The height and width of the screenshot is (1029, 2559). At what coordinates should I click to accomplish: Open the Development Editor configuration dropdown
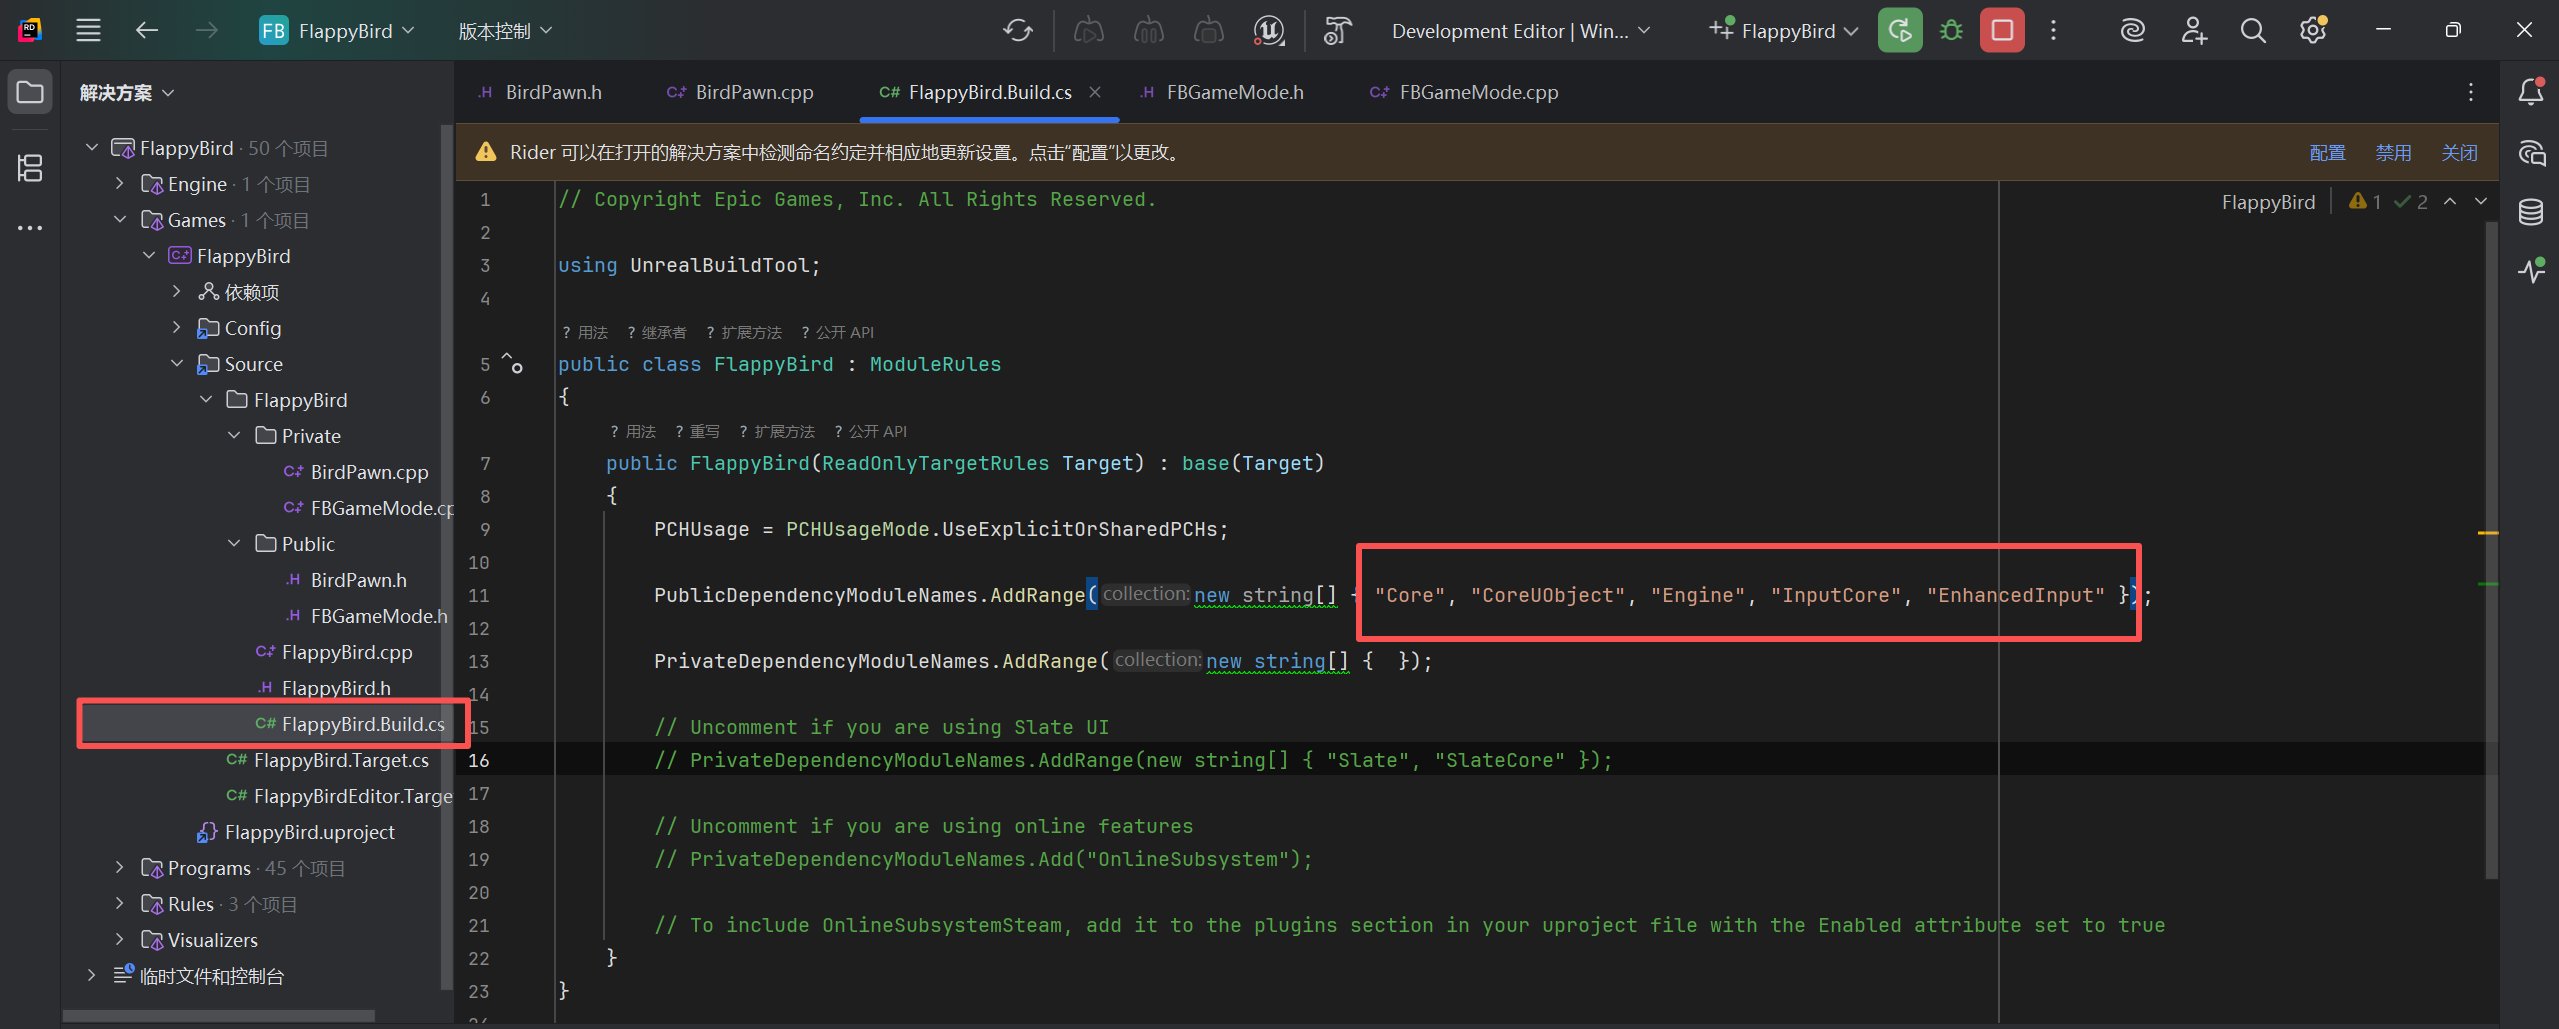pyautogui.click(x=1520, y=31)
